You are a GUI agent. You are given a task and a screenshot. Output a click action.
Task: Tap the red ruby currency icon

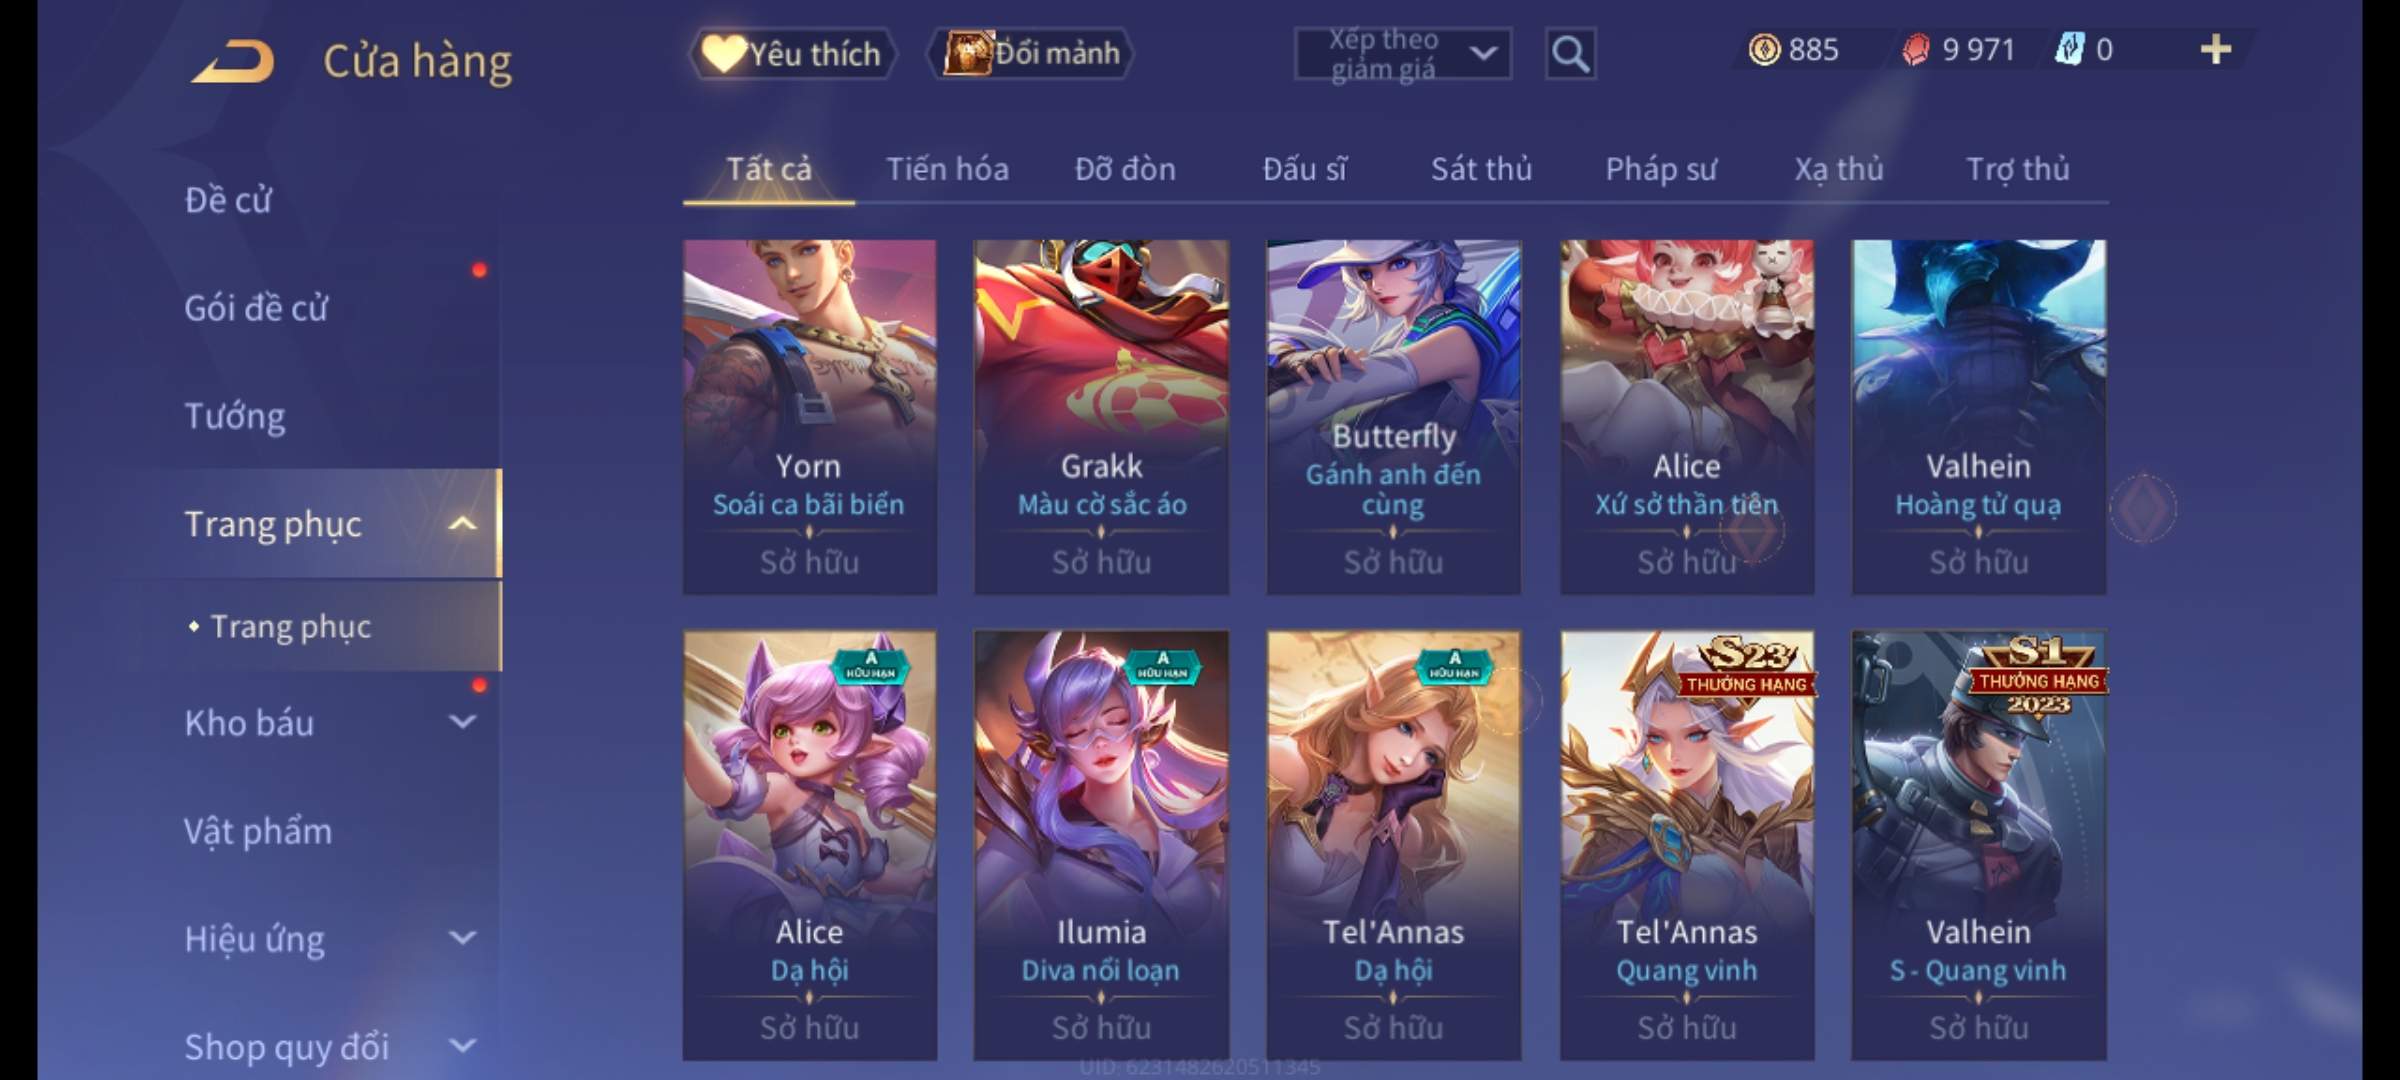[x=1916, y=50]
